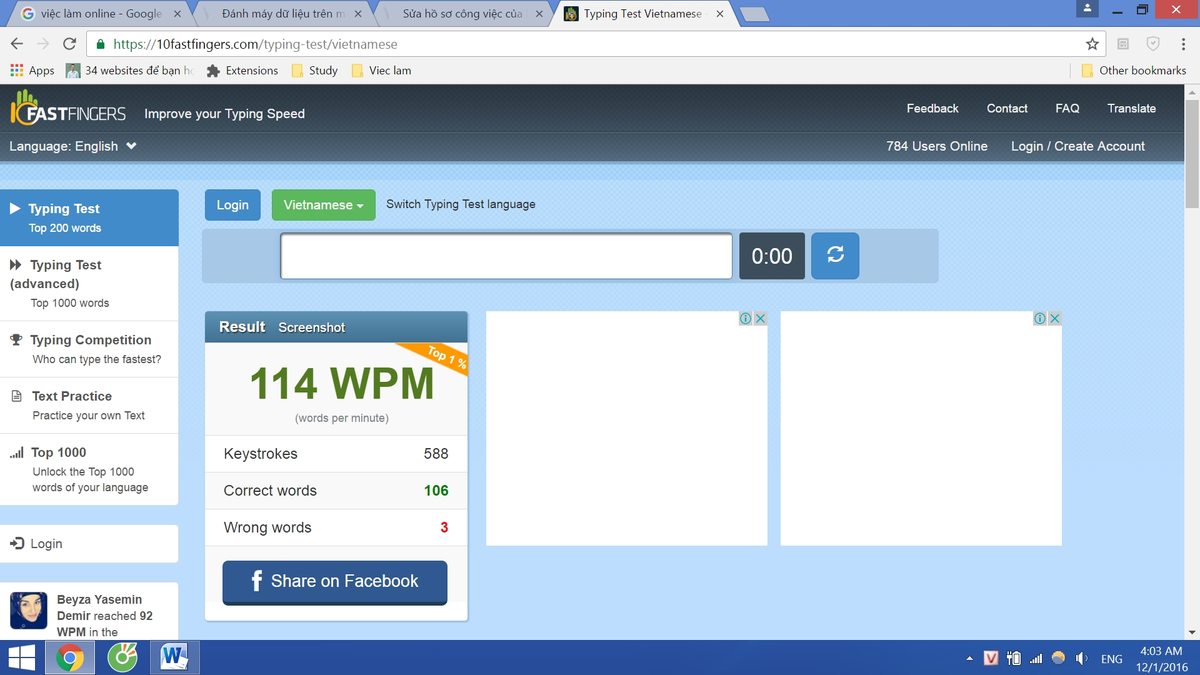Click the Windows Start button
The image size is (1200, 675).
pos(22,657)
